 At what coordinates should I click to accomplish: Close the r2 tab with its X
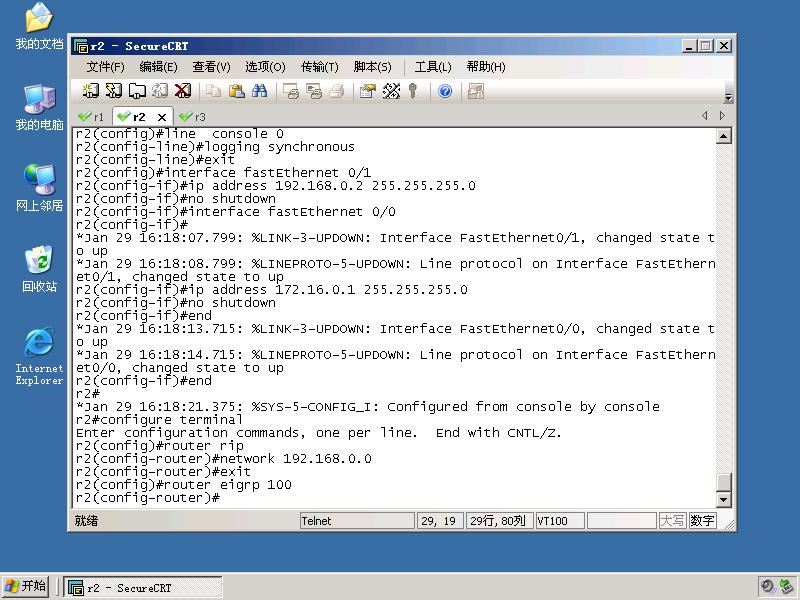click(x=162, y=117)
